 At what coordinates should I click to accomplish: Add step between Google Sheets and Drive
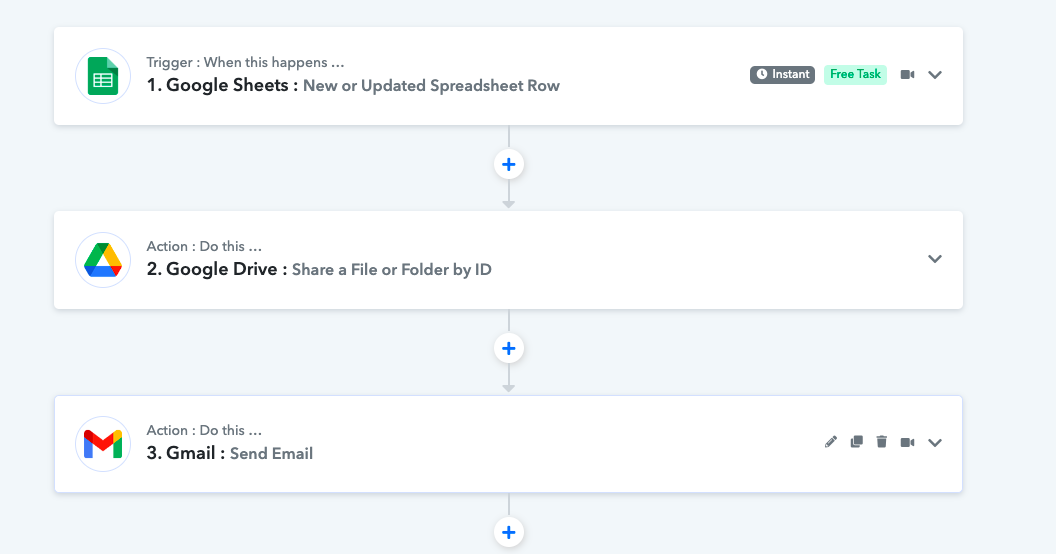pyautogui.click(x=508, y=164)
